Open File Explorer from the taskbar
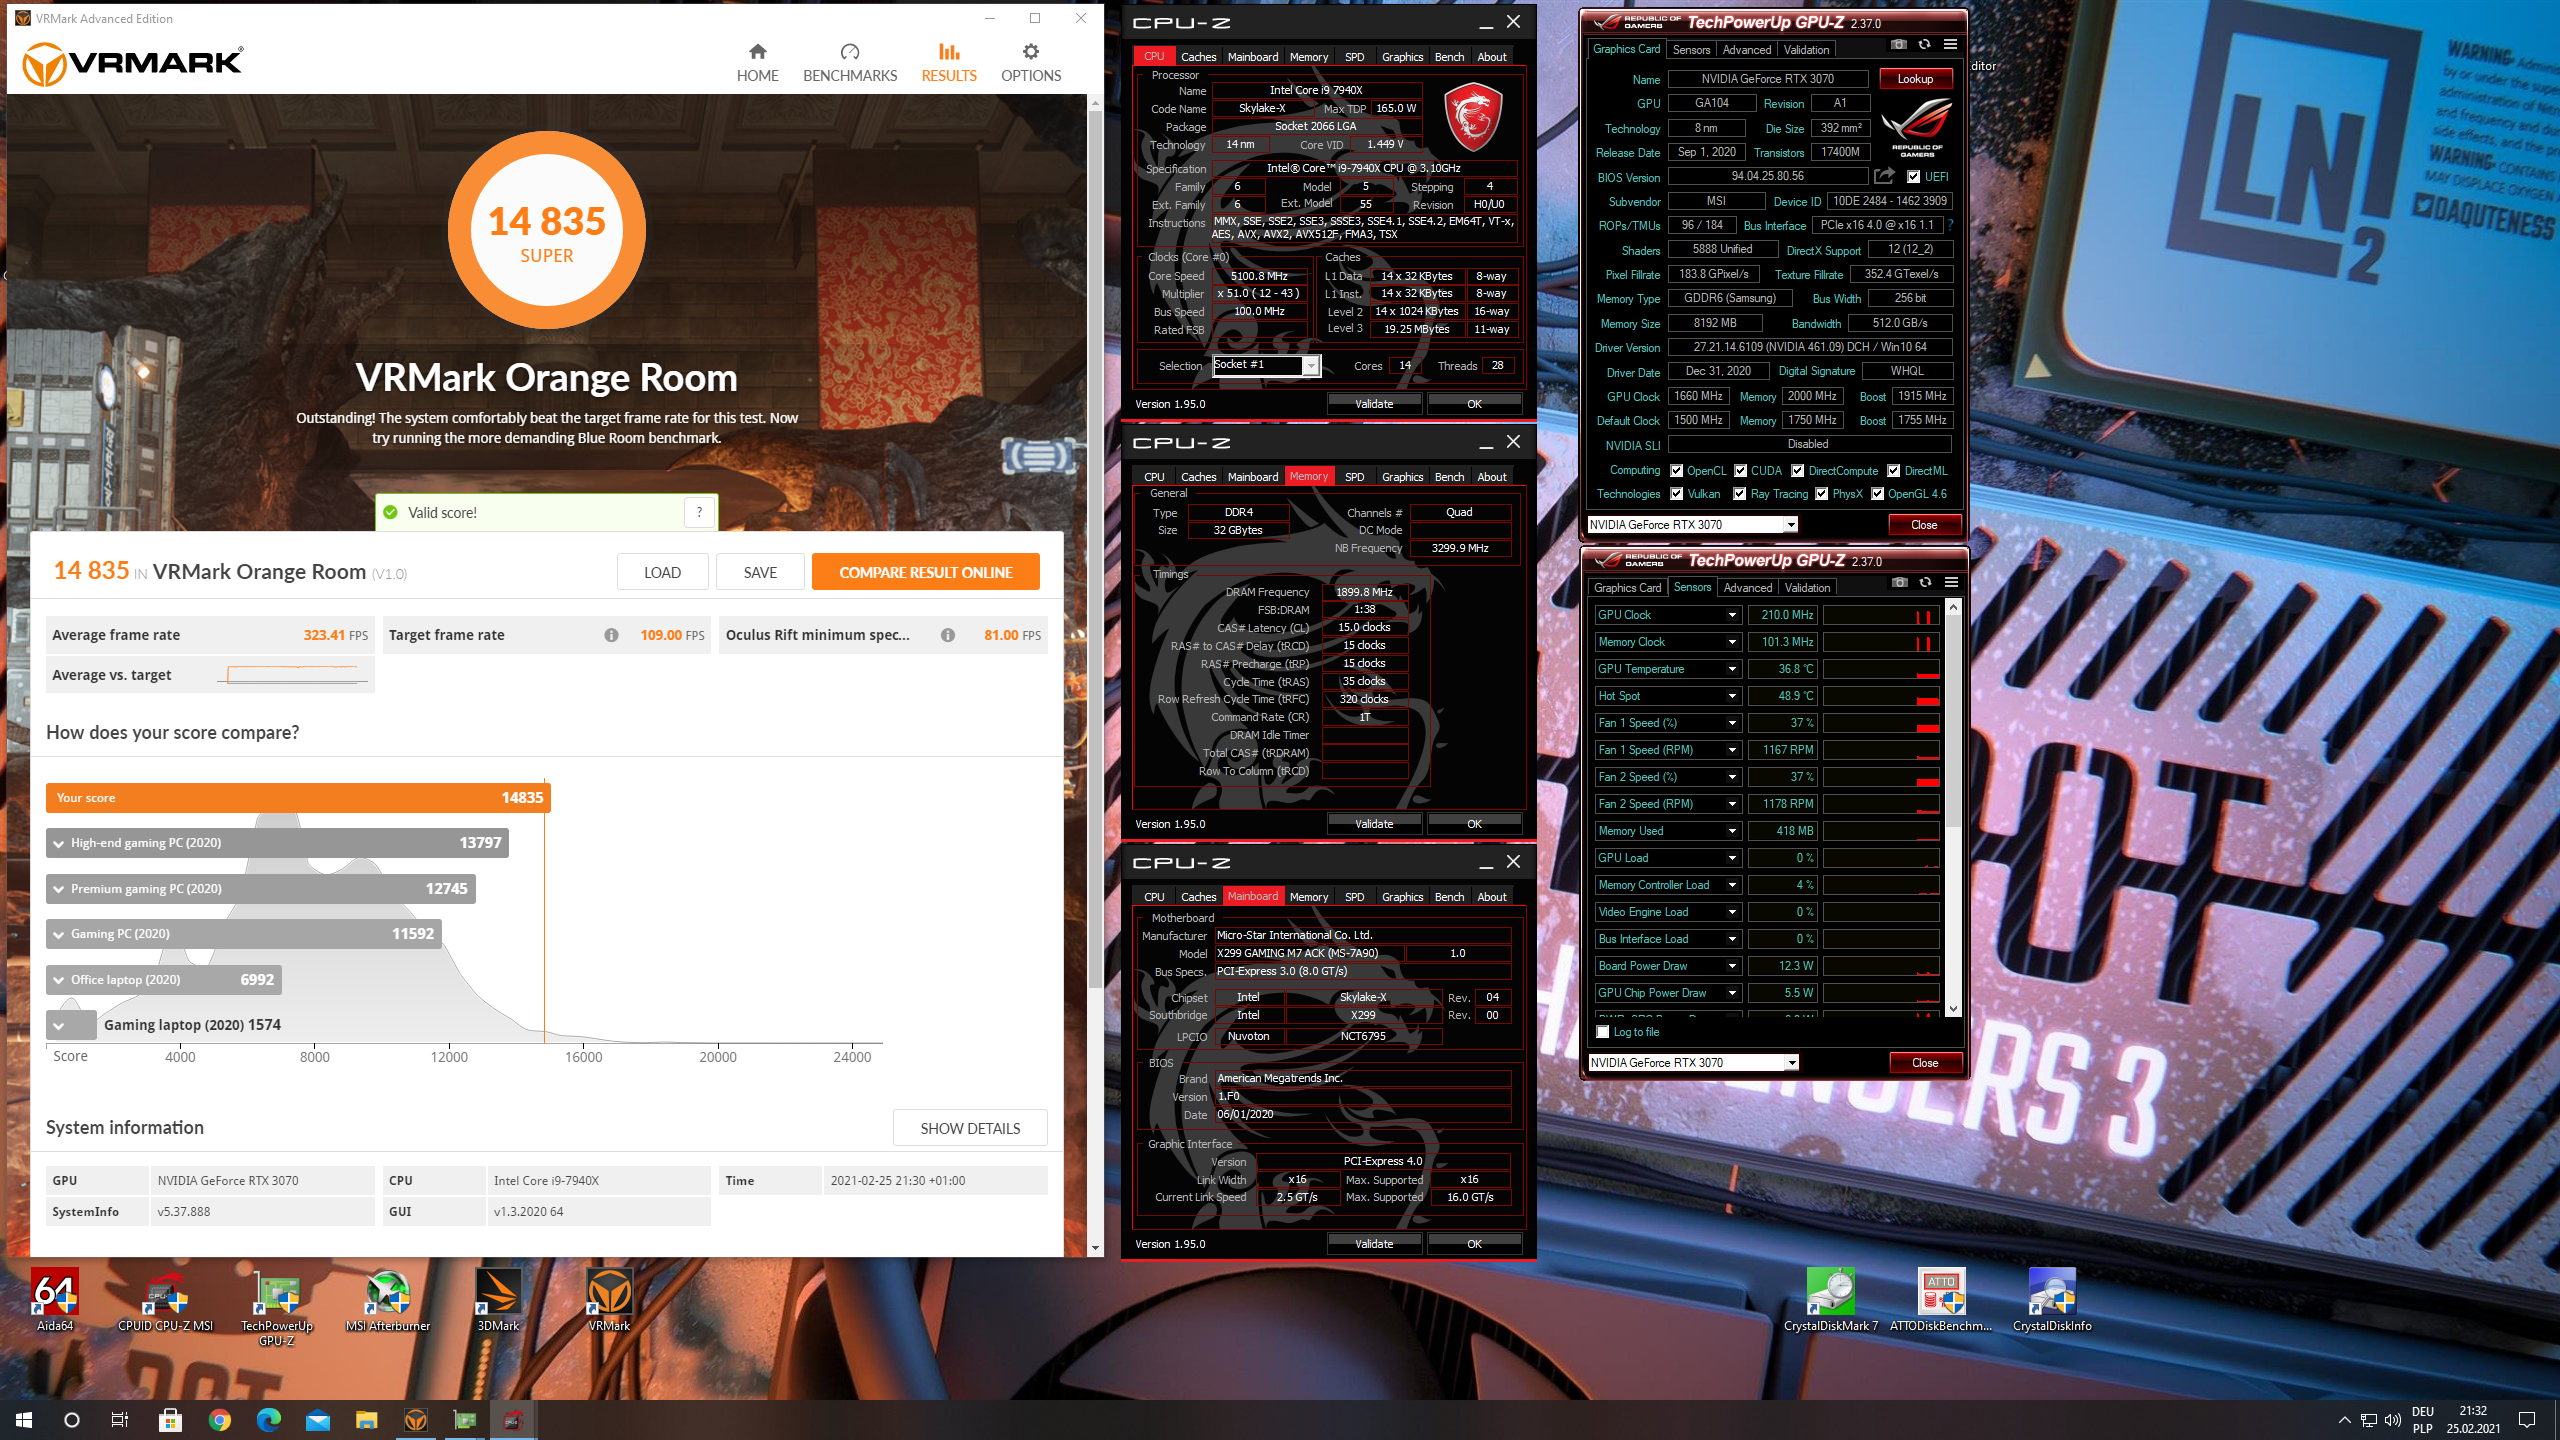Viewport: 2560px width, 1440px height. coord(367,1420)
